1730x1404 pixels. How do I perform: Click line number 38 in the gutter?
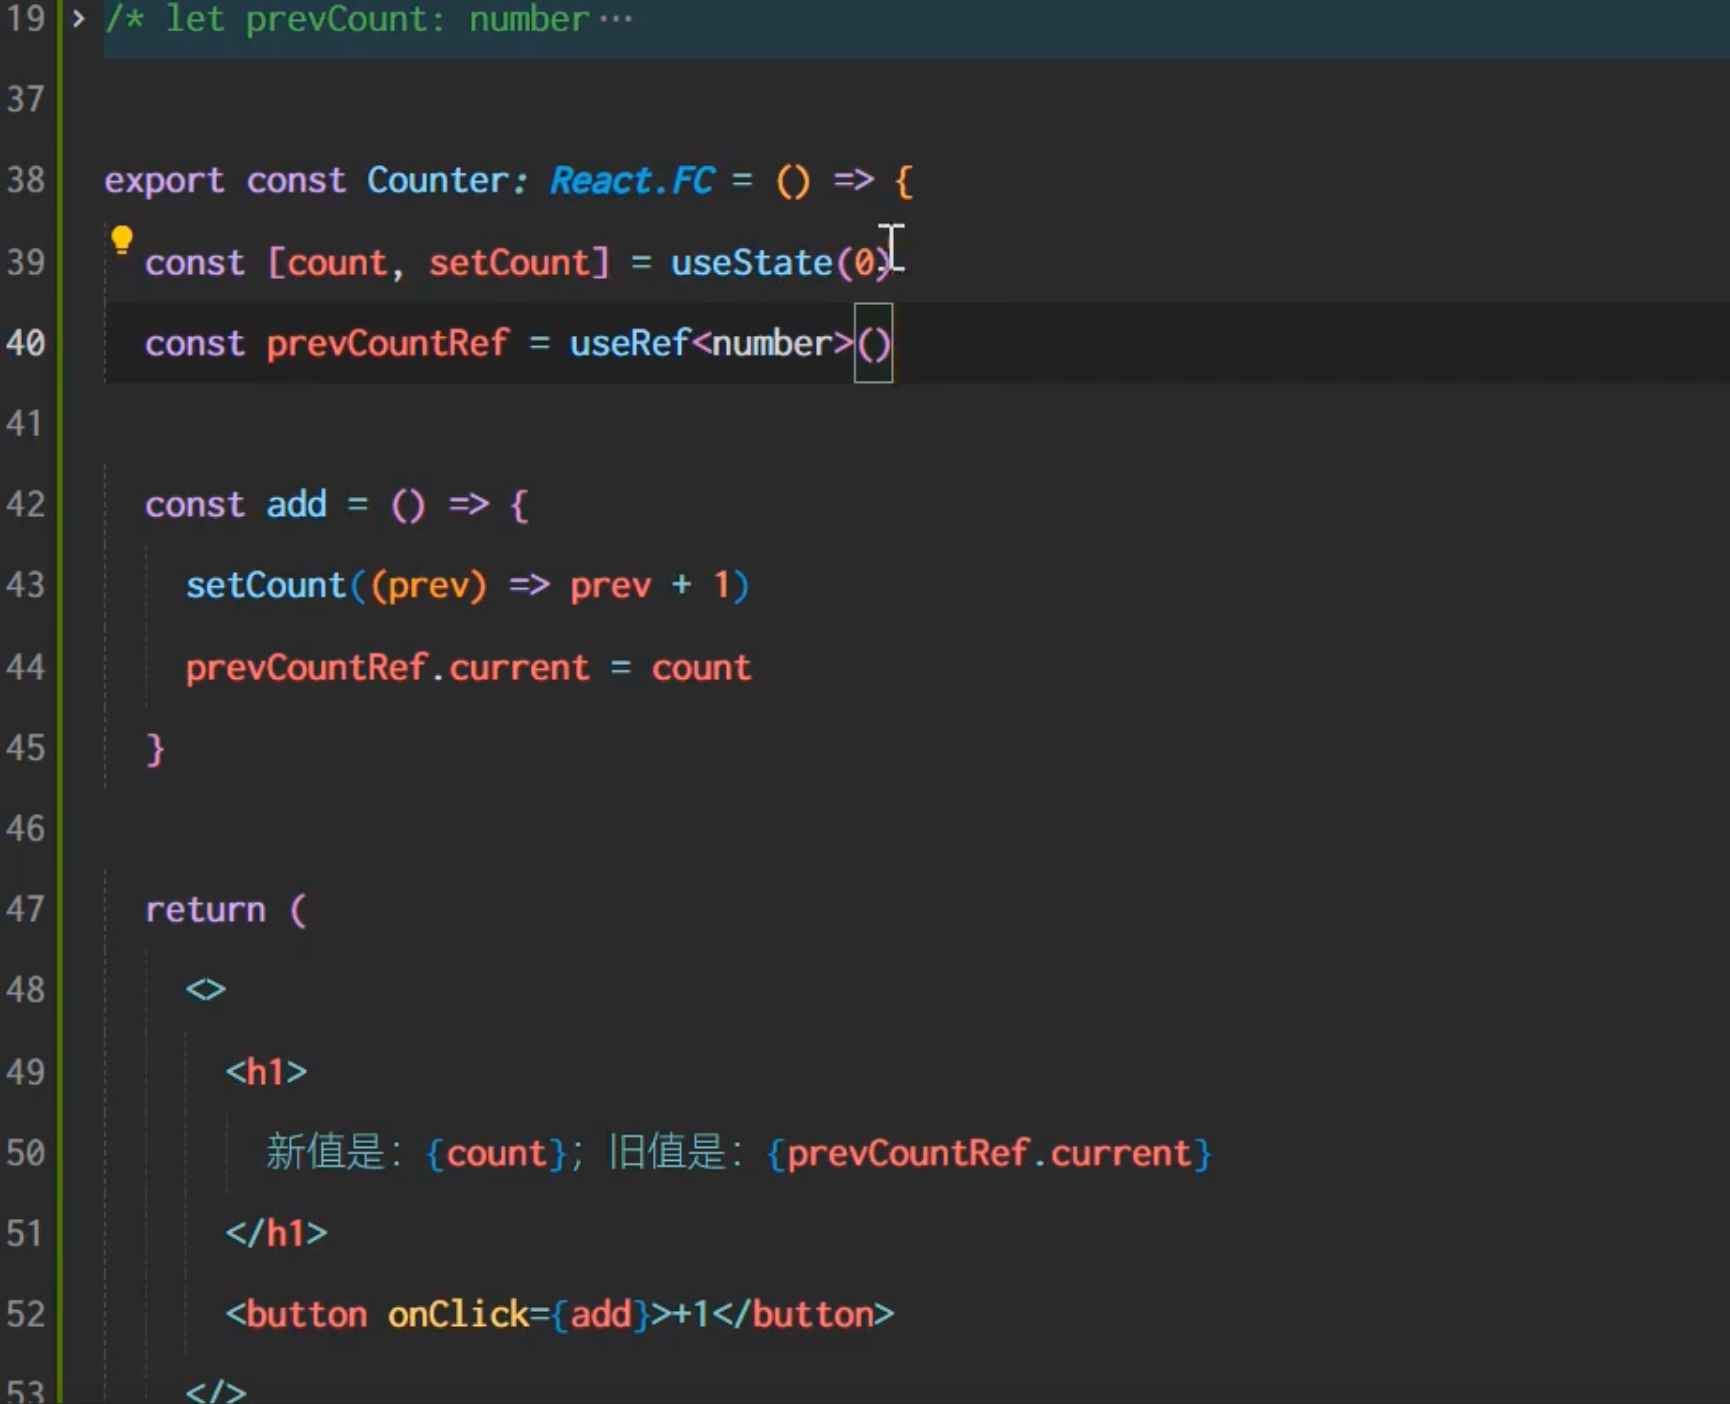[x=26, y=180]
